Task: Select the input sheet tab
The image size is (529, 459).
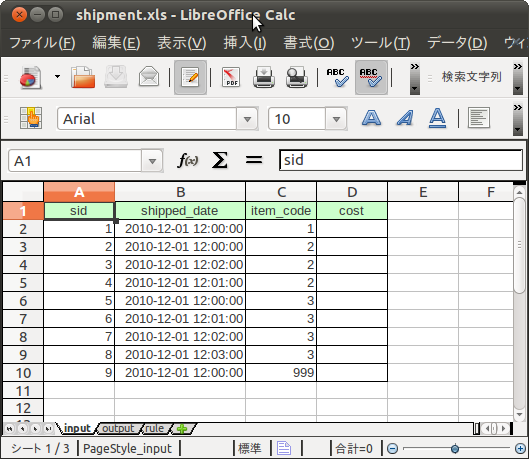Action: [x=77, y=428]
